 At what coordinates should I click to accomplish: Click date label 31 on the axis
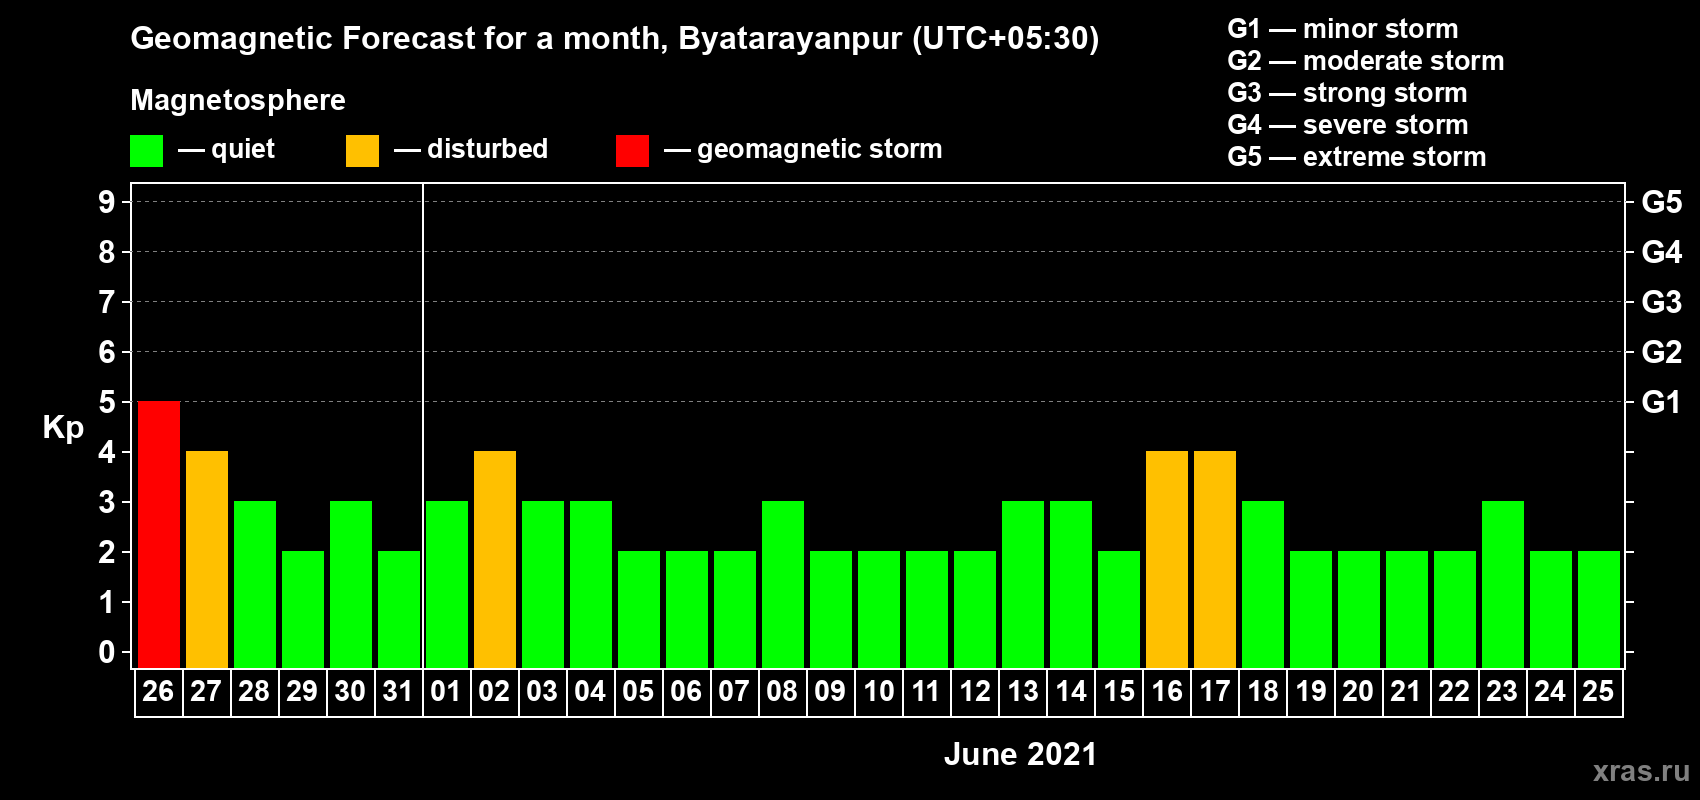point(398,691)
